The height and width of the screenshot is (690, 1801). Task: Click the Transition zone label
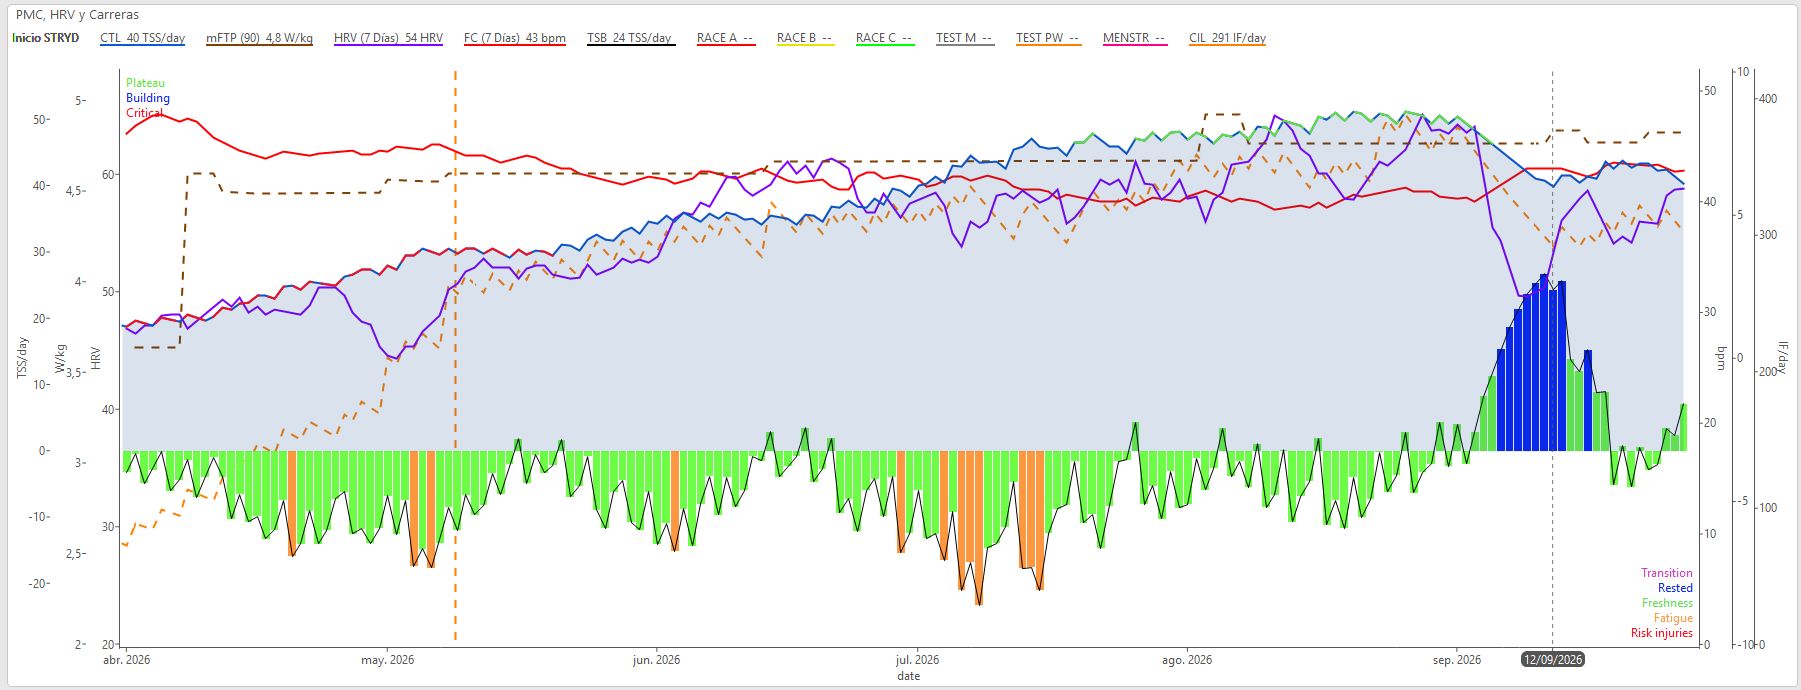coord(1666,573)
